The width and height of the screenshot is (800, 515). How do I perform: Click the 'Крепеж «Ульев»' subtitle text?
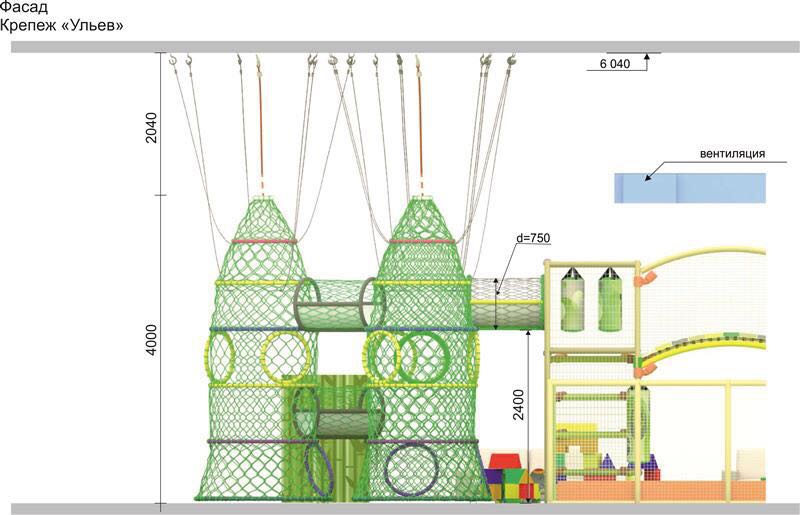click(x=61, y=25)
